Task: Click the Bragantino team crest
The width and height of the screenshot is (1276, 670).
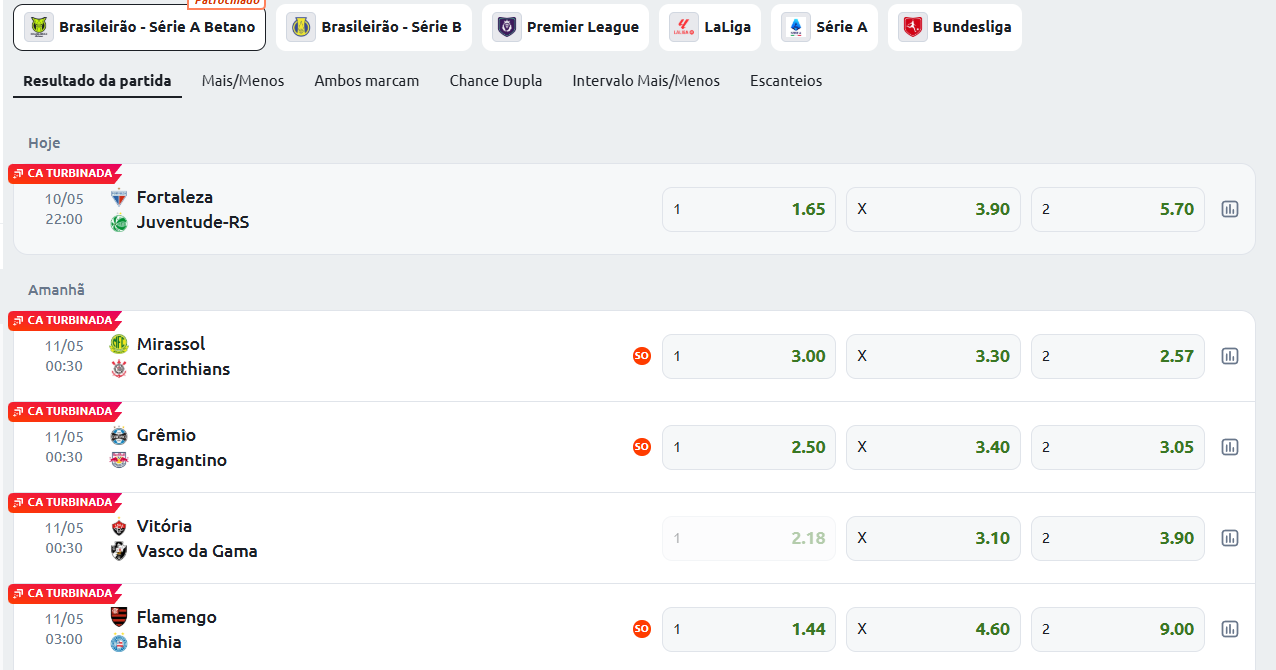Action: [119, 460]
